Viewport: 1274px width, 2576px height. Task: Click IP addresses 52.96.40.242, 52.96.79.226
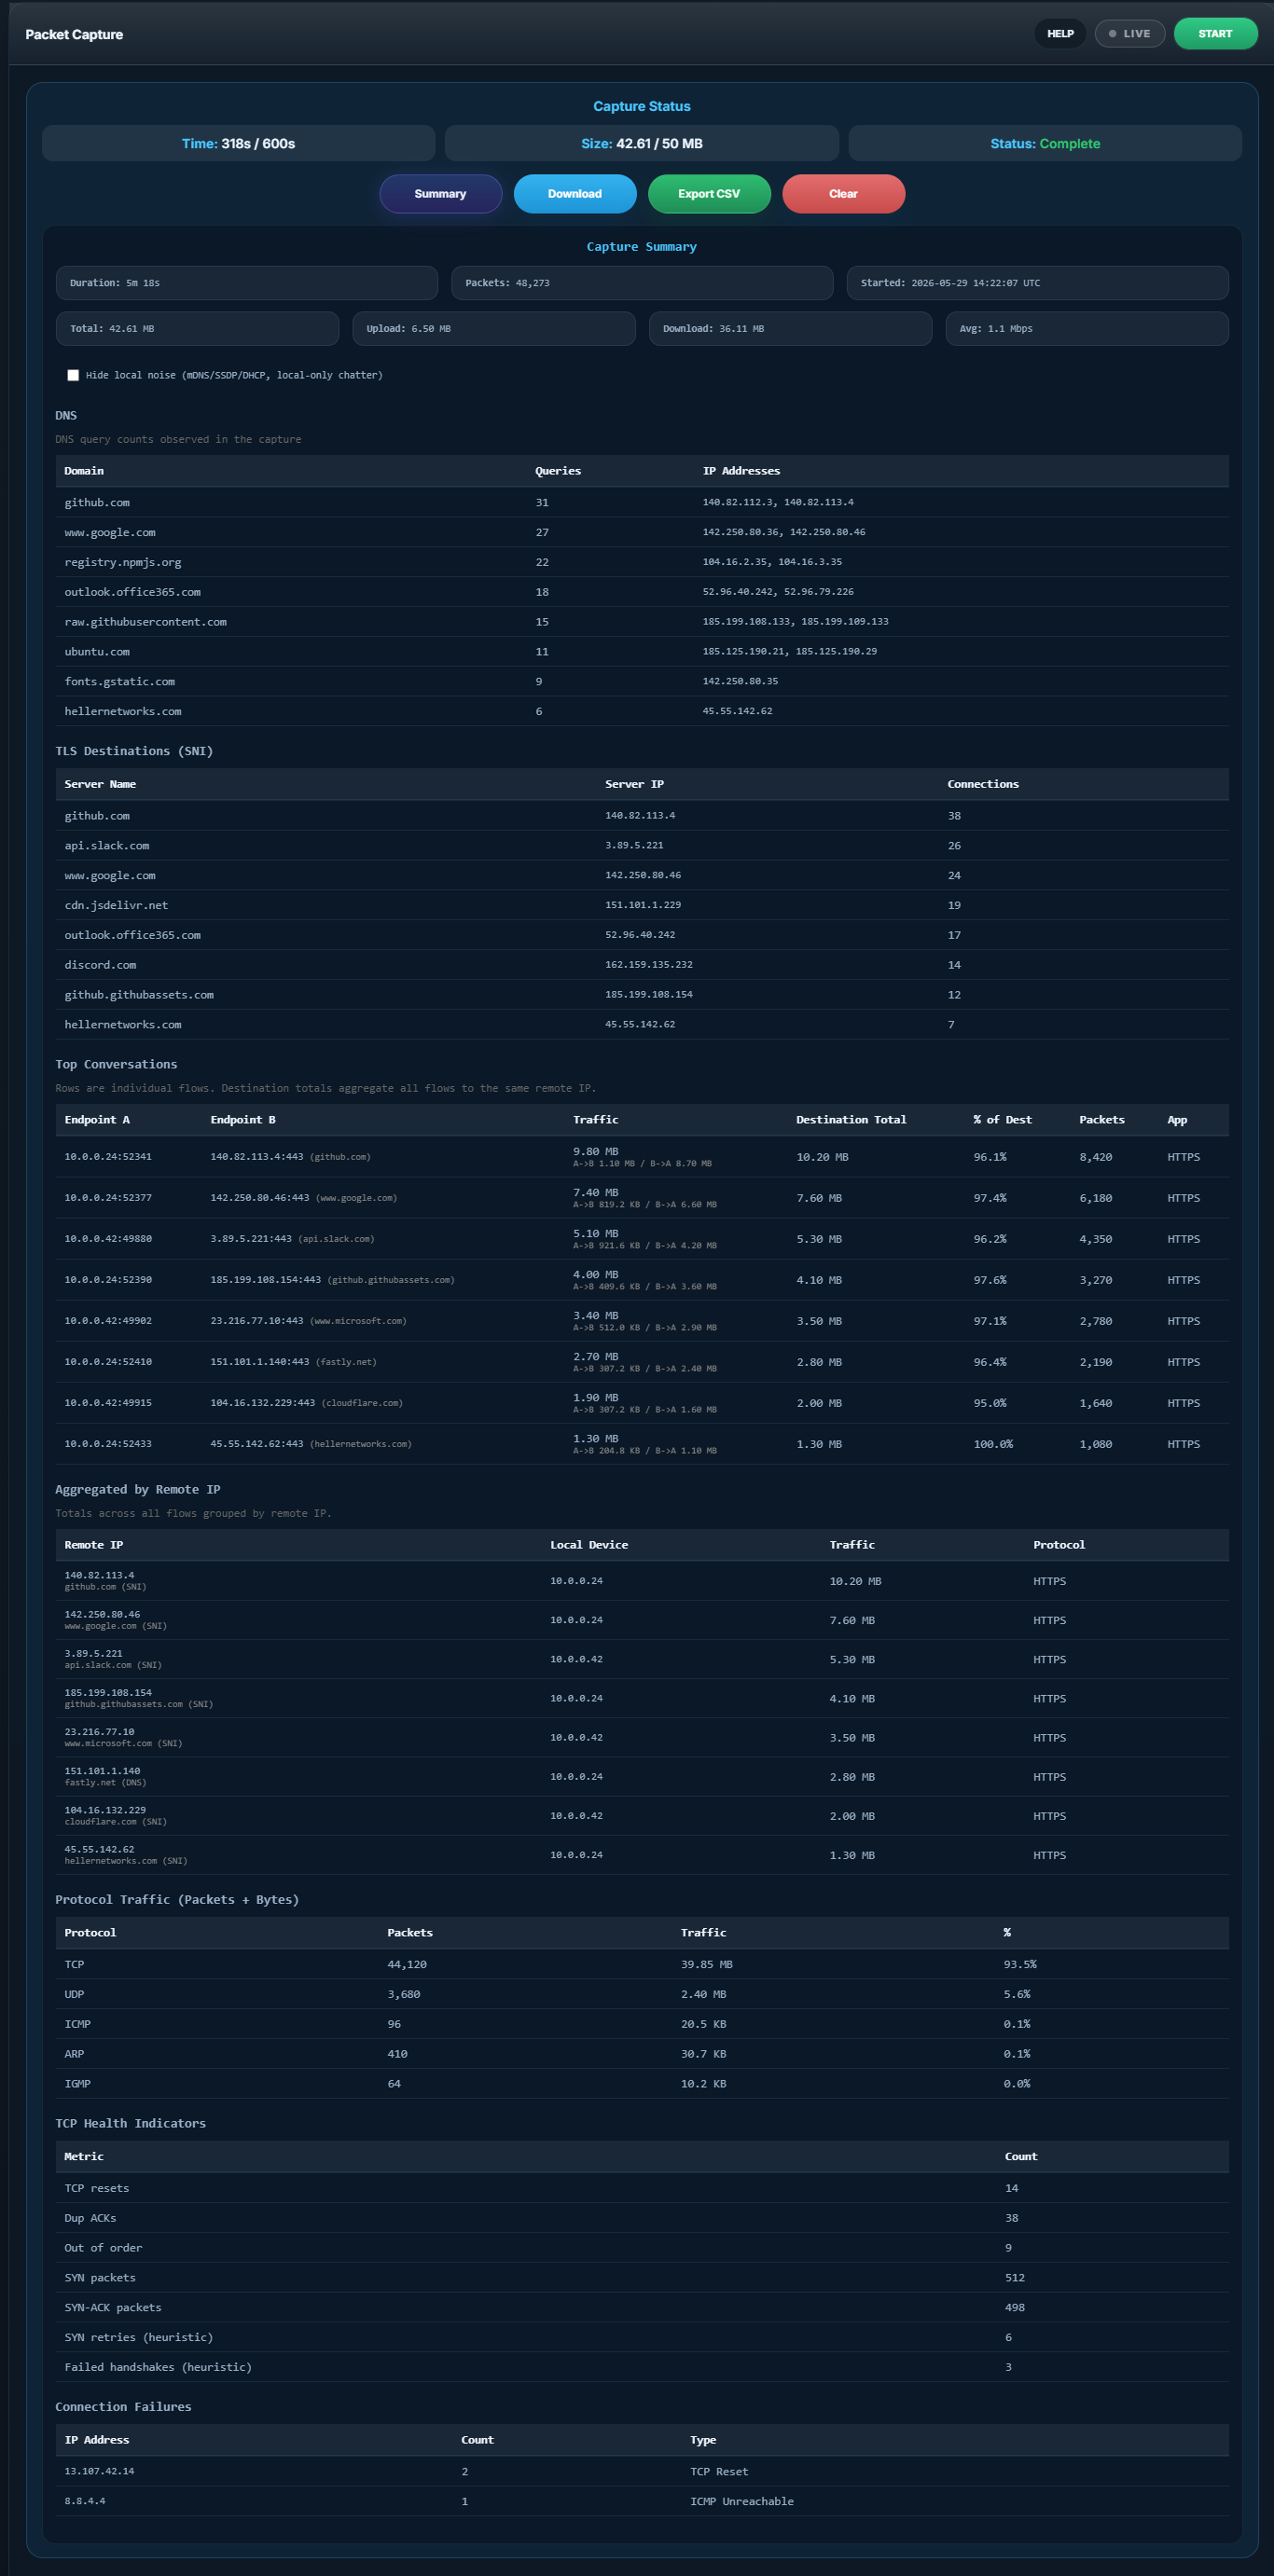778,592
